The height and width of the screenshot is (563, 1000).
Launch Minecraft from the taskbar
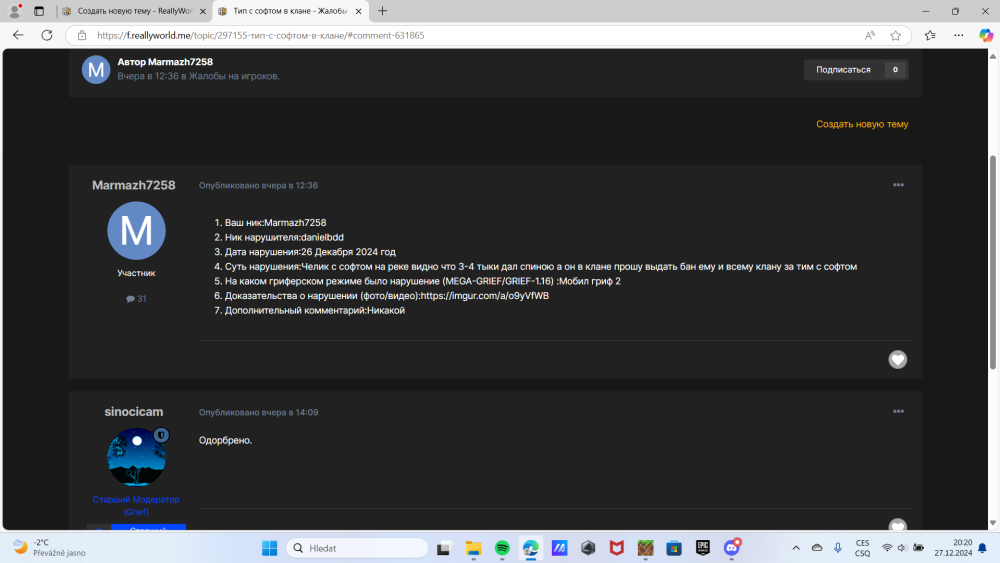[x=645, y=548]
